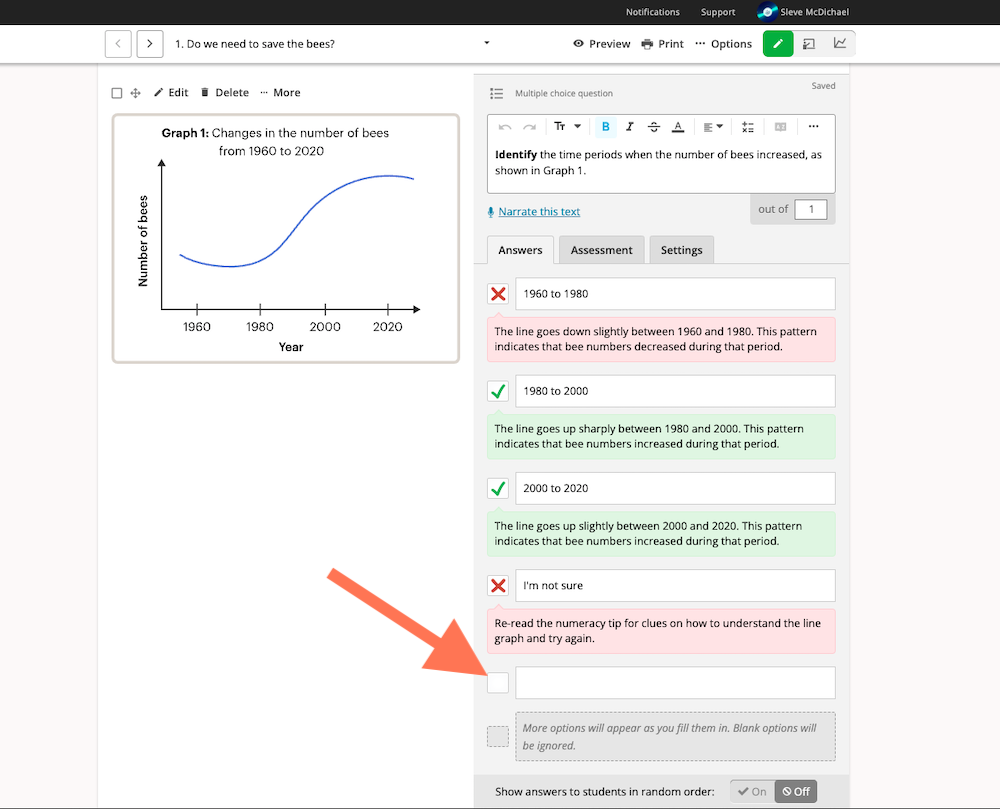This screenshot has width=1000, height=809.
Task: Toggle bold formatting
Action: click(x=606, y=127)
